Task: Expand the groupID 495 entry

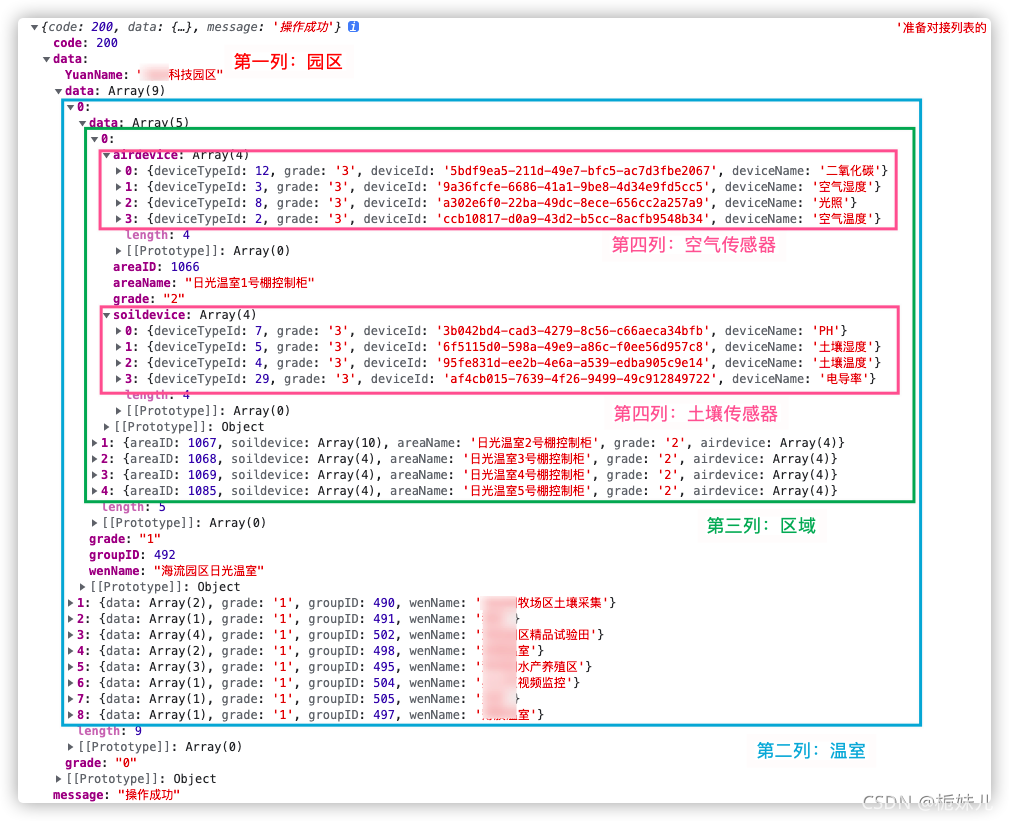Action: 71,667
